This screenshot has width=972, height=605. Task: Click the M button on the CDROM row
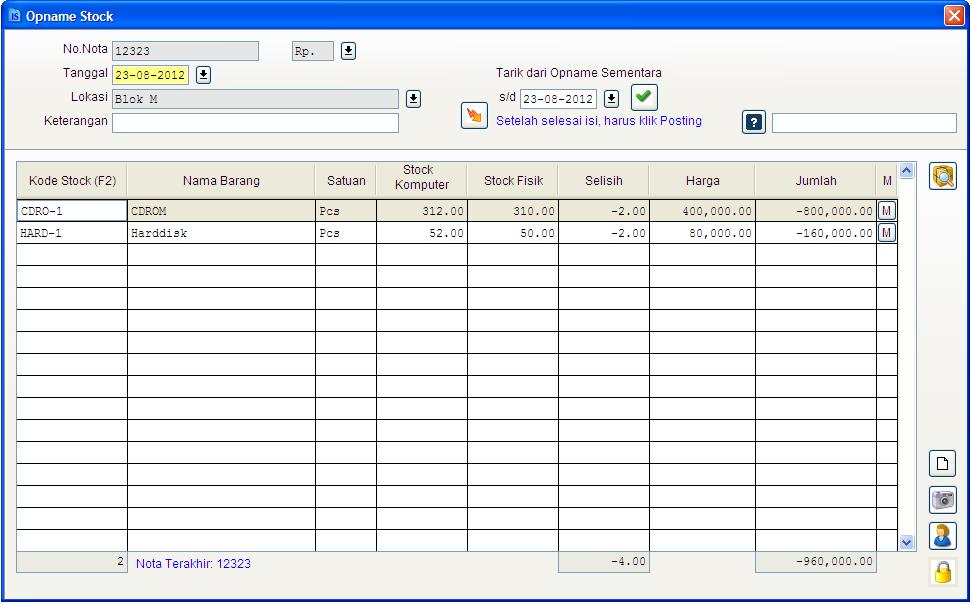(889, 209)
